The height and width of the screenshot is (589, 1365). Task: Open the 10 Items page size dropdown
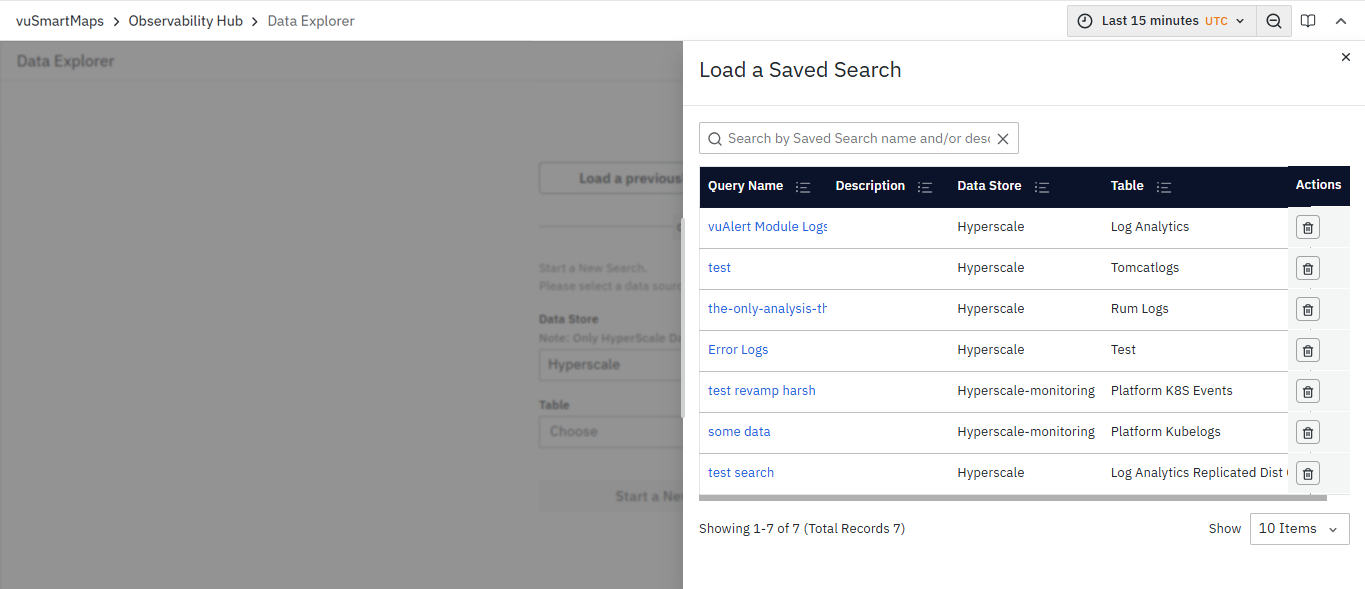[x=1299, y=529]
